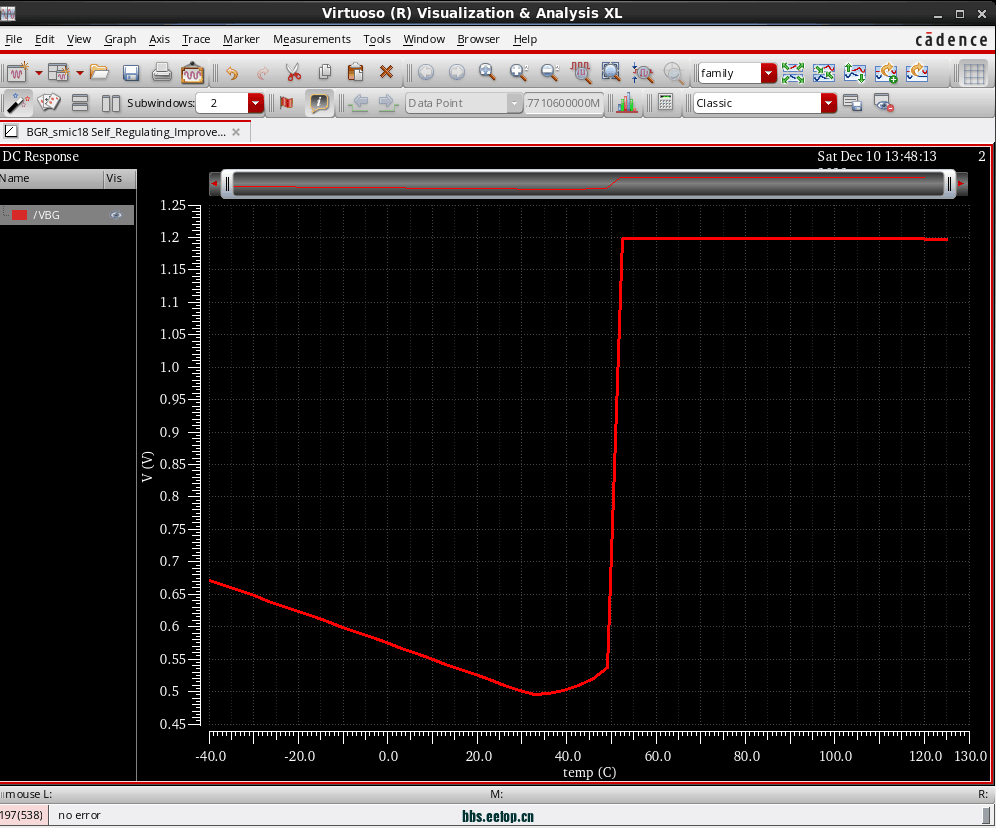Create a new subwindow
The height and width of the screenshot is (828, 996).
coord(59,73)
